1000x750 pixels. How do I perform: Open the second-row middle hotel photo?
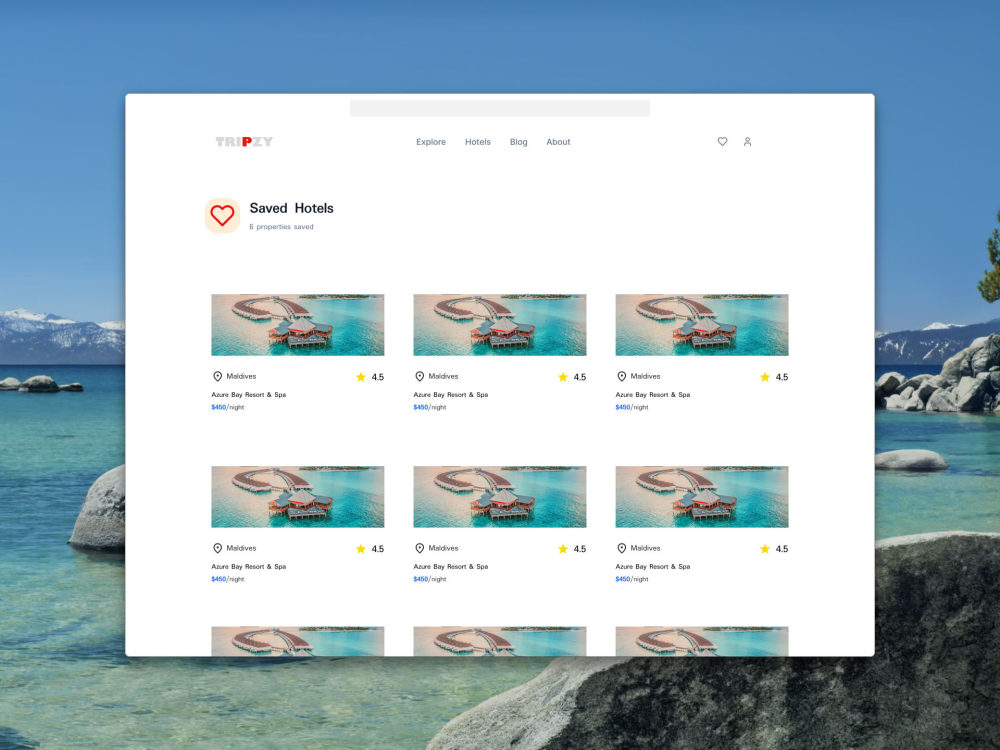coord(500,497)
